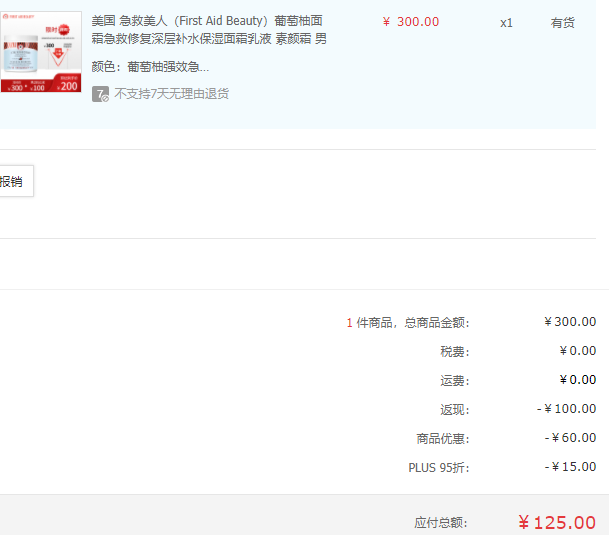
Task: Click the tax value beside 税费
Action: (578, 351)
